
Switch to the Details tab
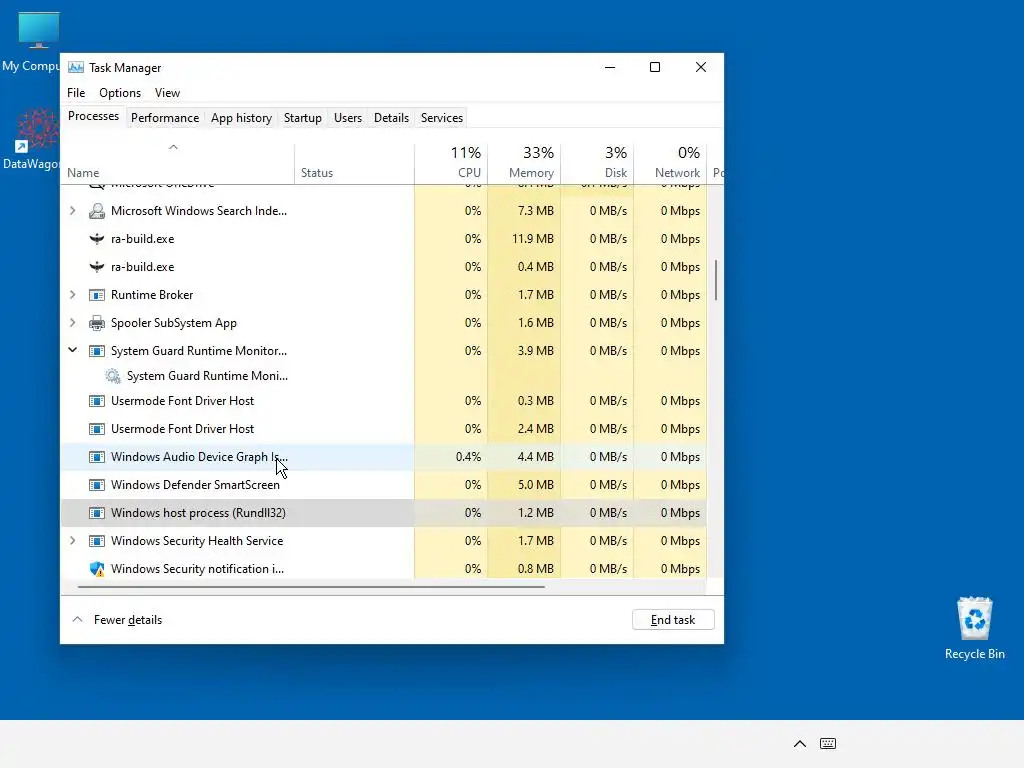(391, 118)
